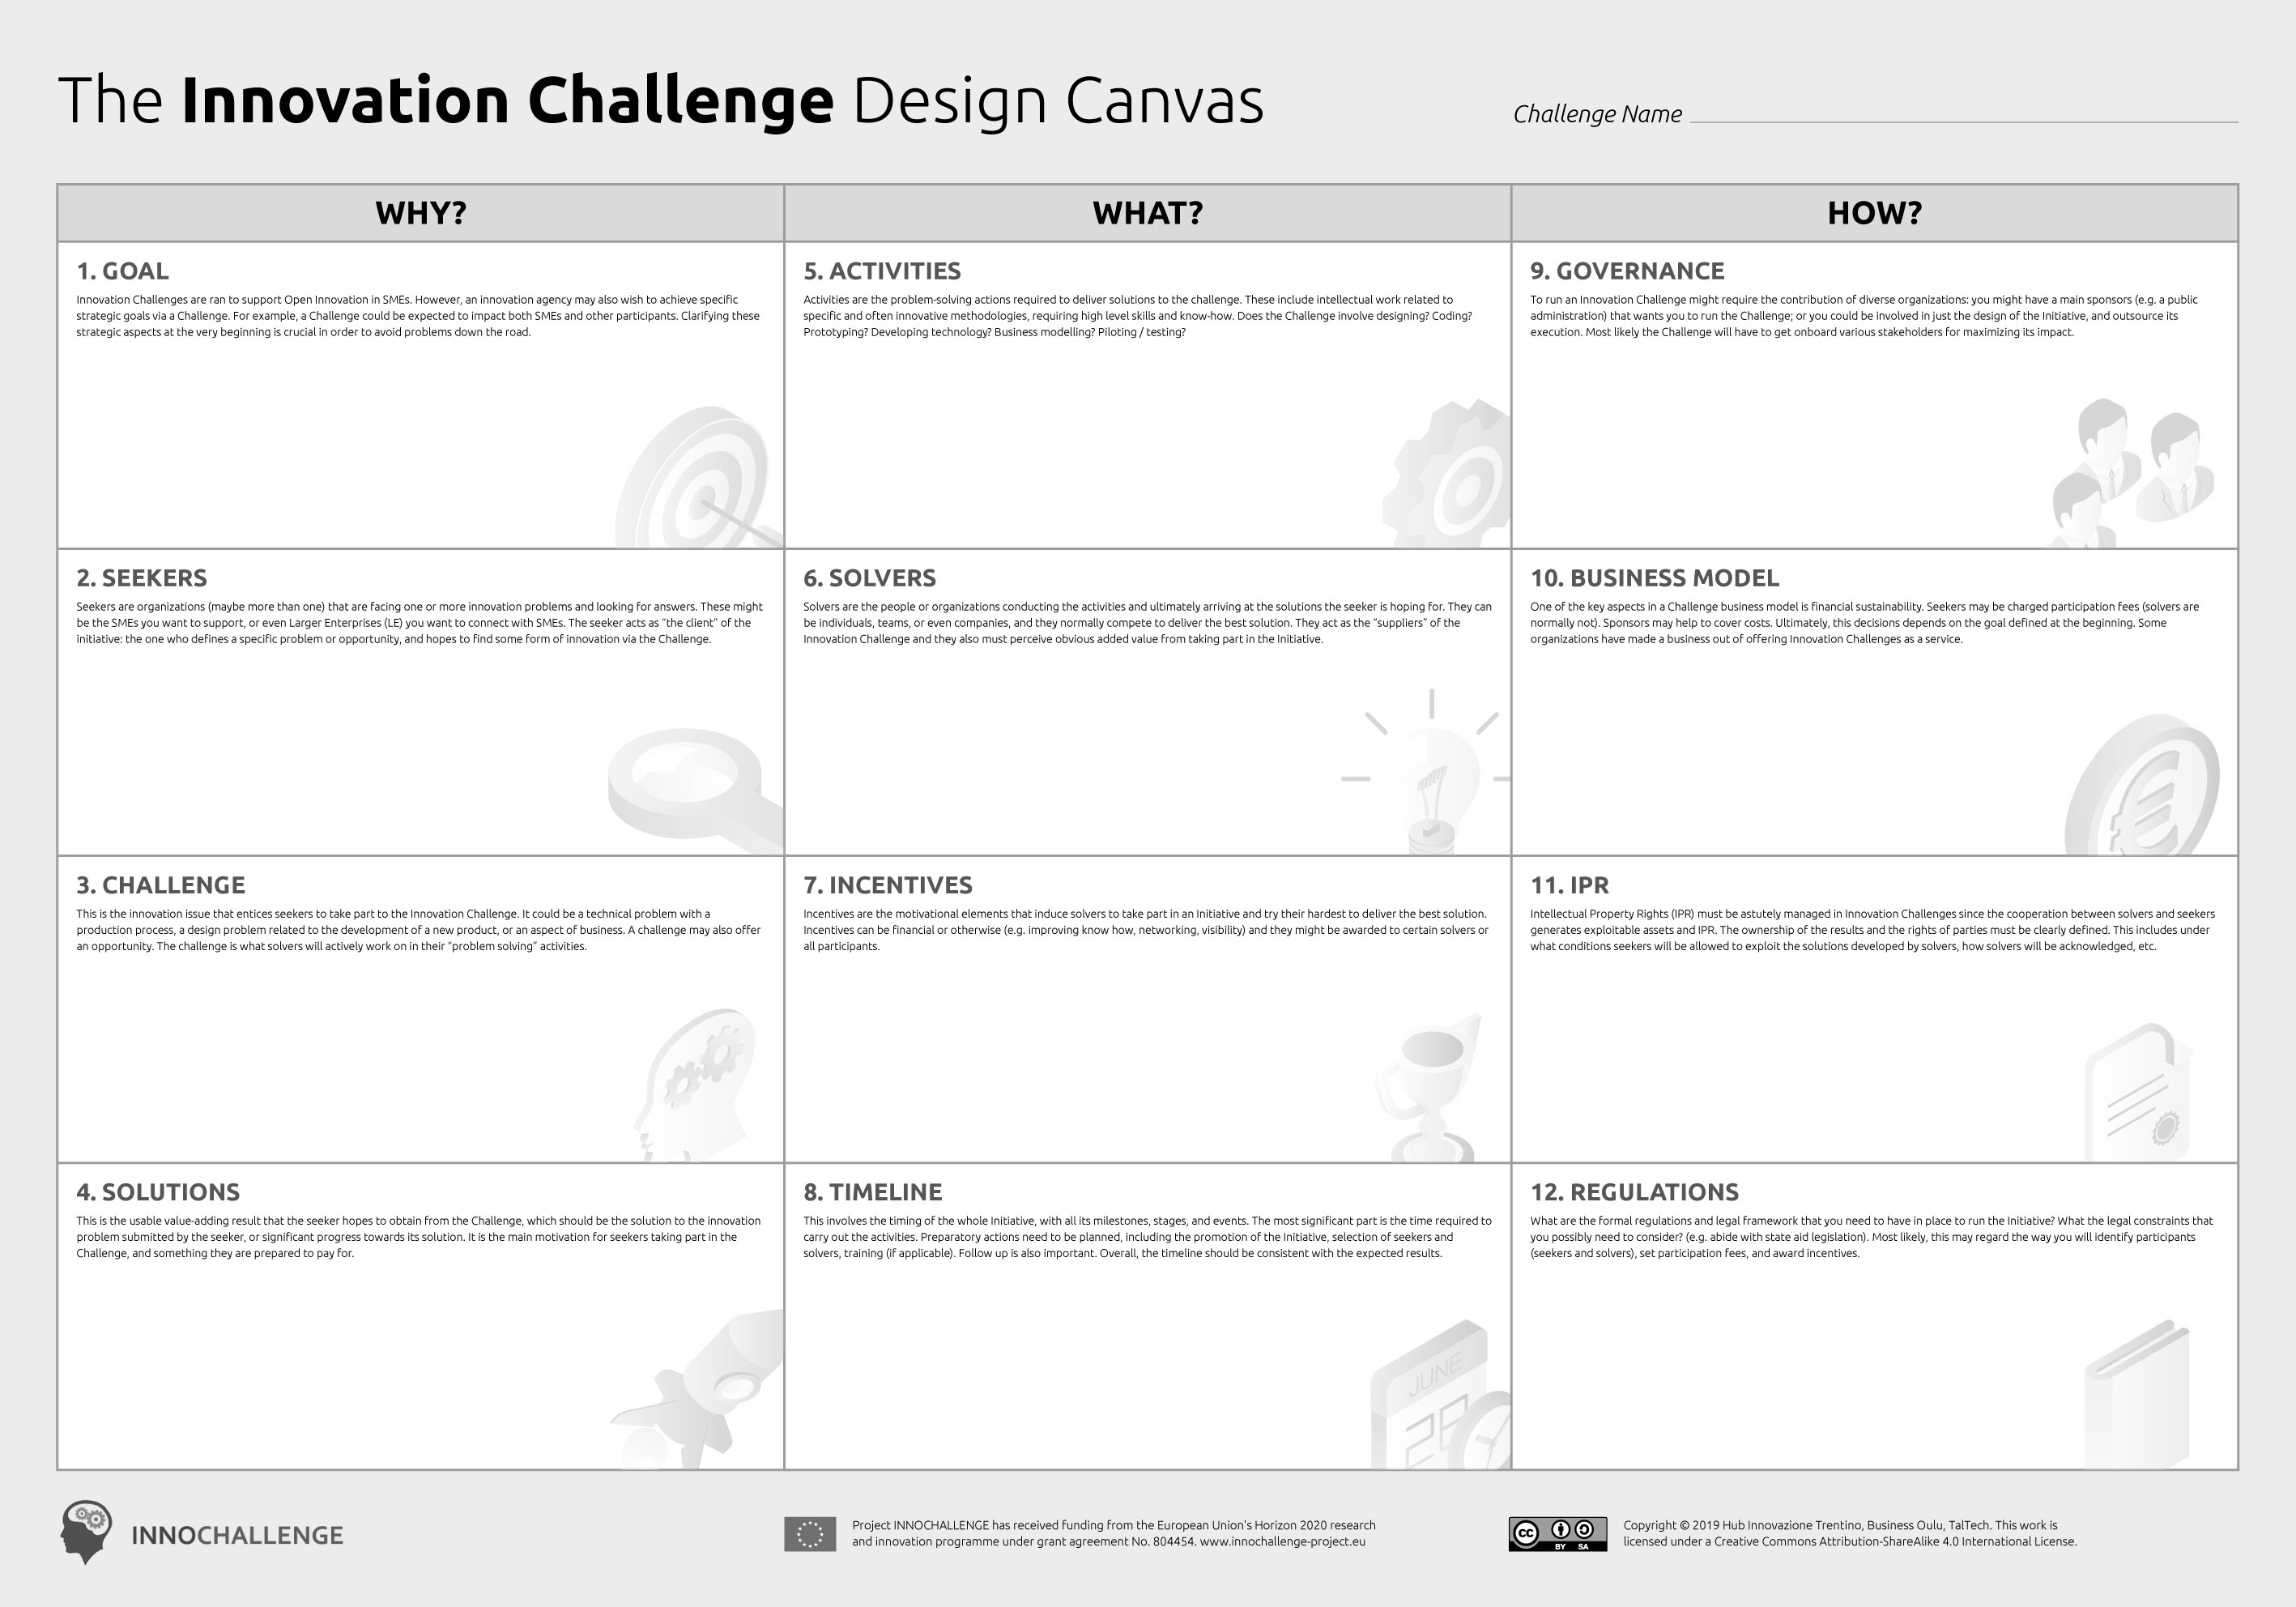This screenshot has height=1607, width=2296.
Task: Click the Creative Commons BY-SA badge
Action: point(1557,1534)
